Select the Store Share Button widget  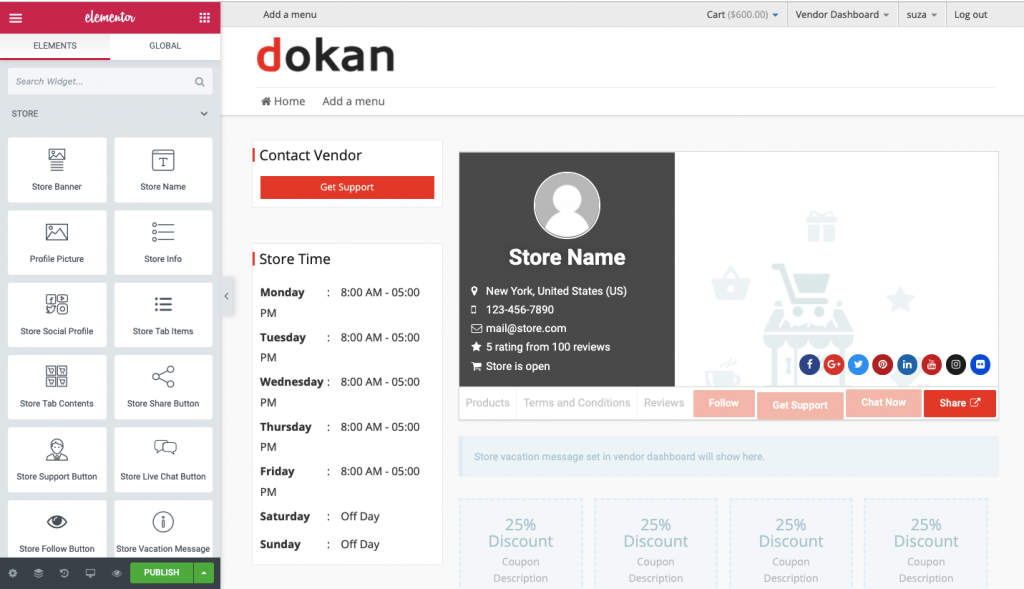pyautogui.click(x=163, y=387)
